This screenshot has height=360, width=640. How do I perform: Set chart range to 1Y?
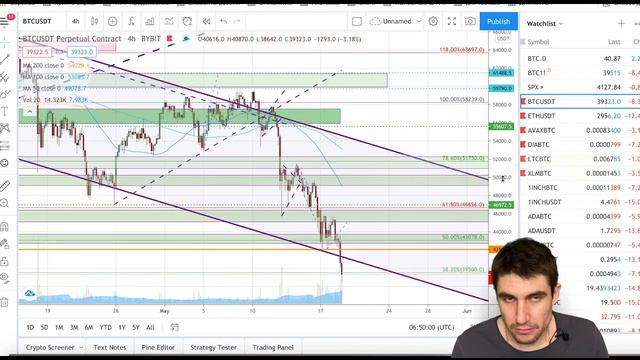tap(122, 327)
